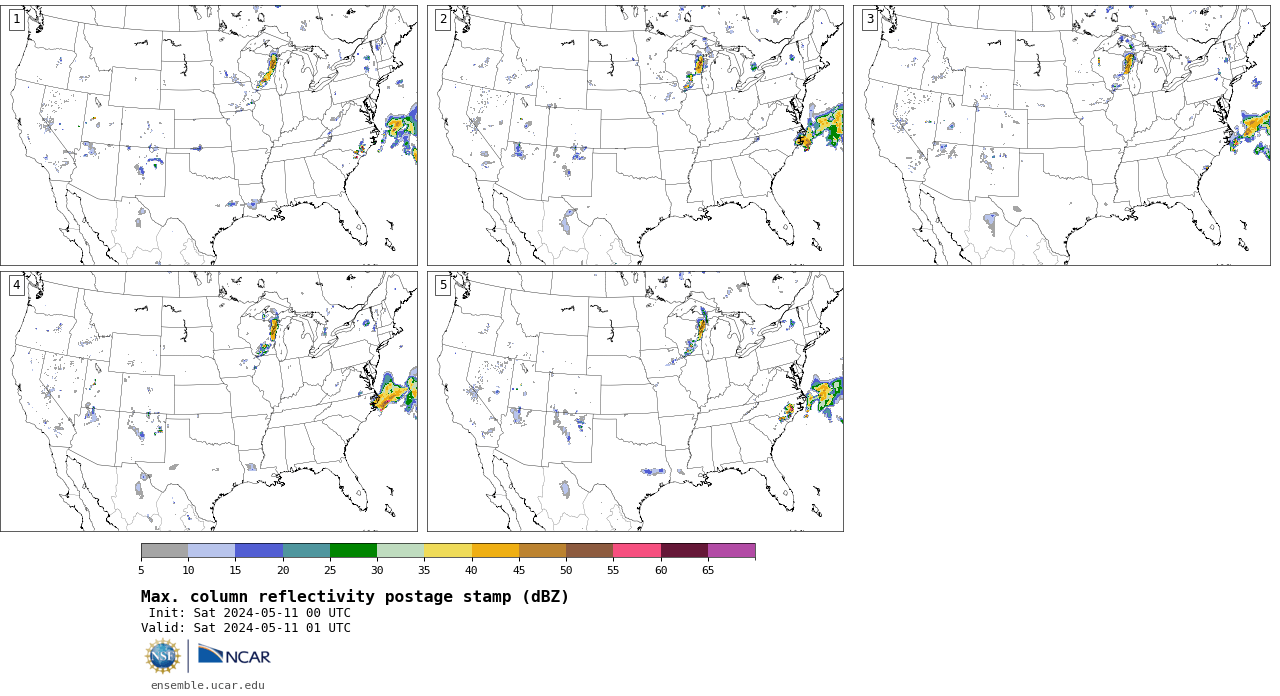Image resolution: width=1280 pixels, height=696 pixels.
Task: Click the number label '3' on third map
Action: (870, 20)
